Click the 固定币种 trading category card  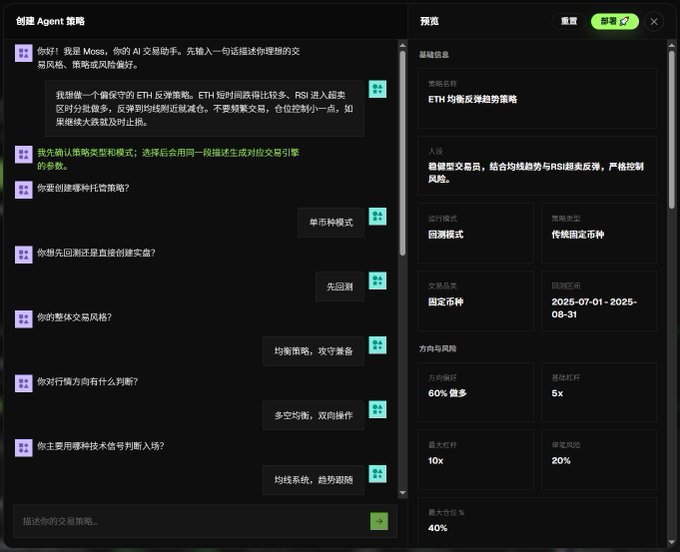475,301
